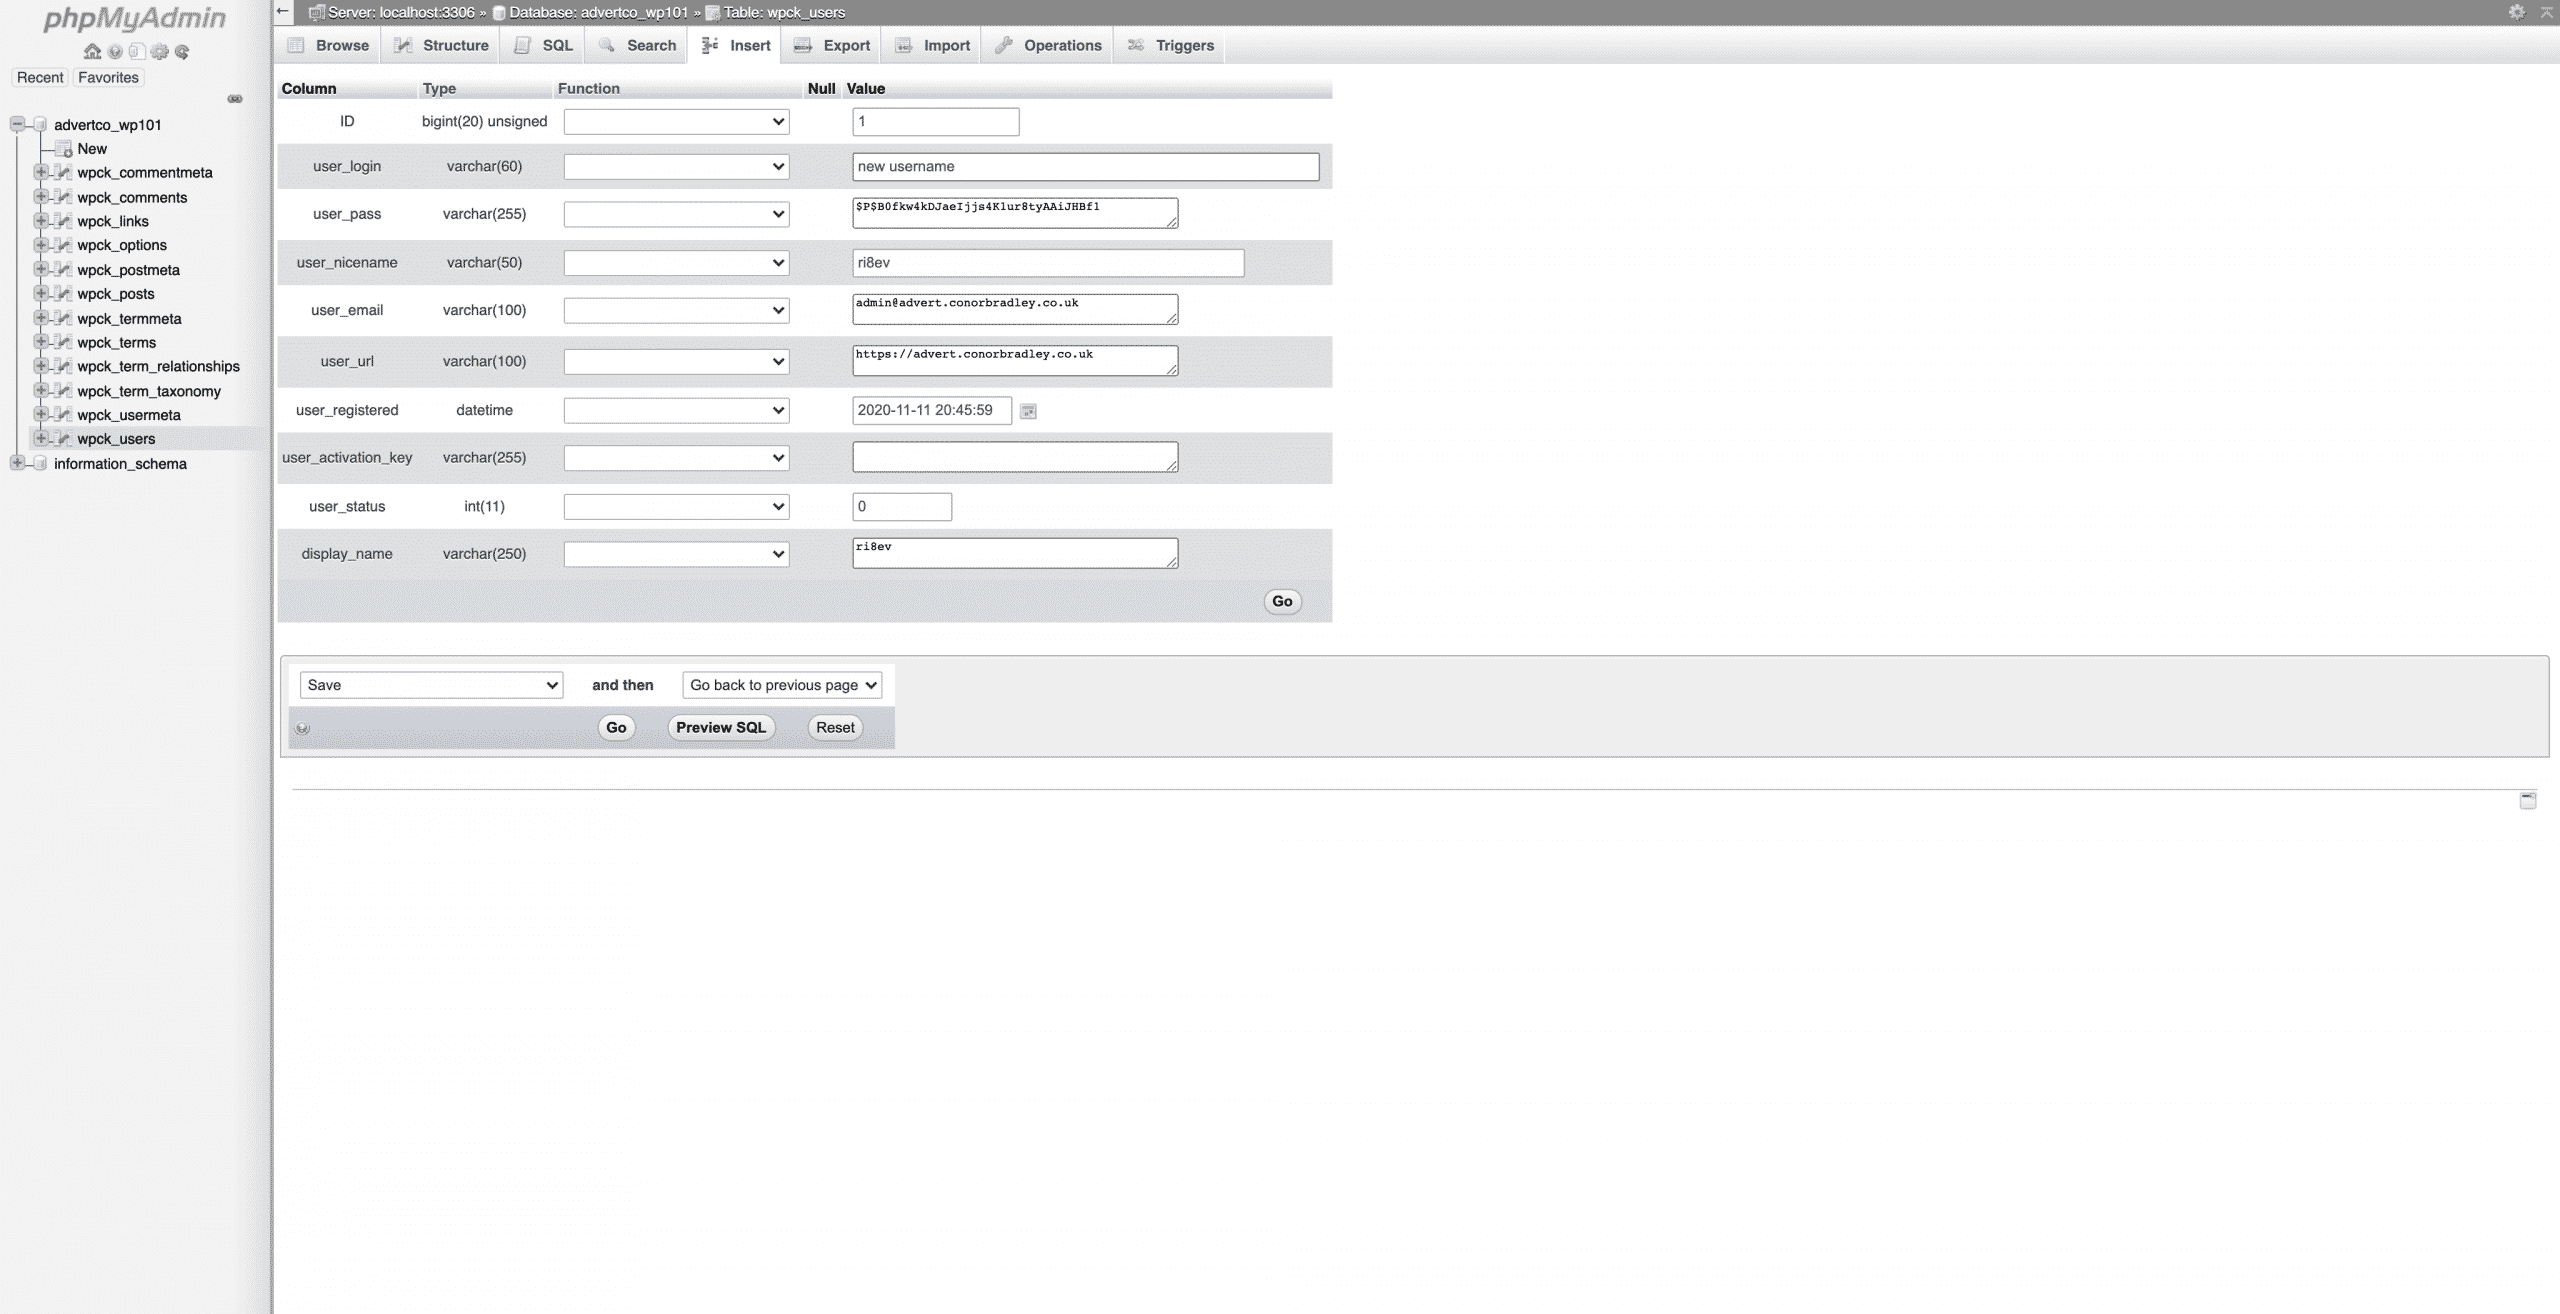Switch to the Structure tab
Screen dimensions: 2560x1314
tap(441, 45)
